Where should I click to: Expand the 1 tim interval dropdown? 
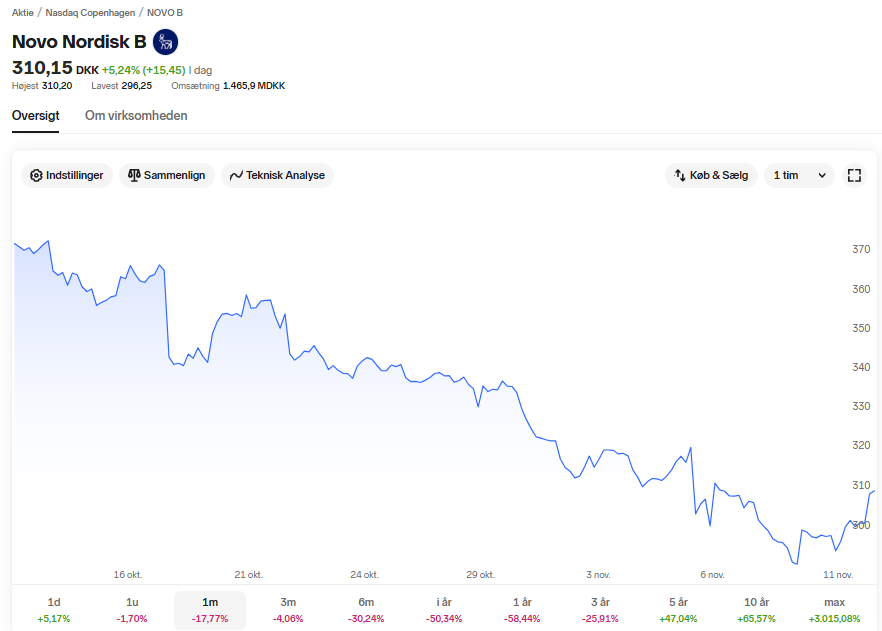(x=799, y=175)
